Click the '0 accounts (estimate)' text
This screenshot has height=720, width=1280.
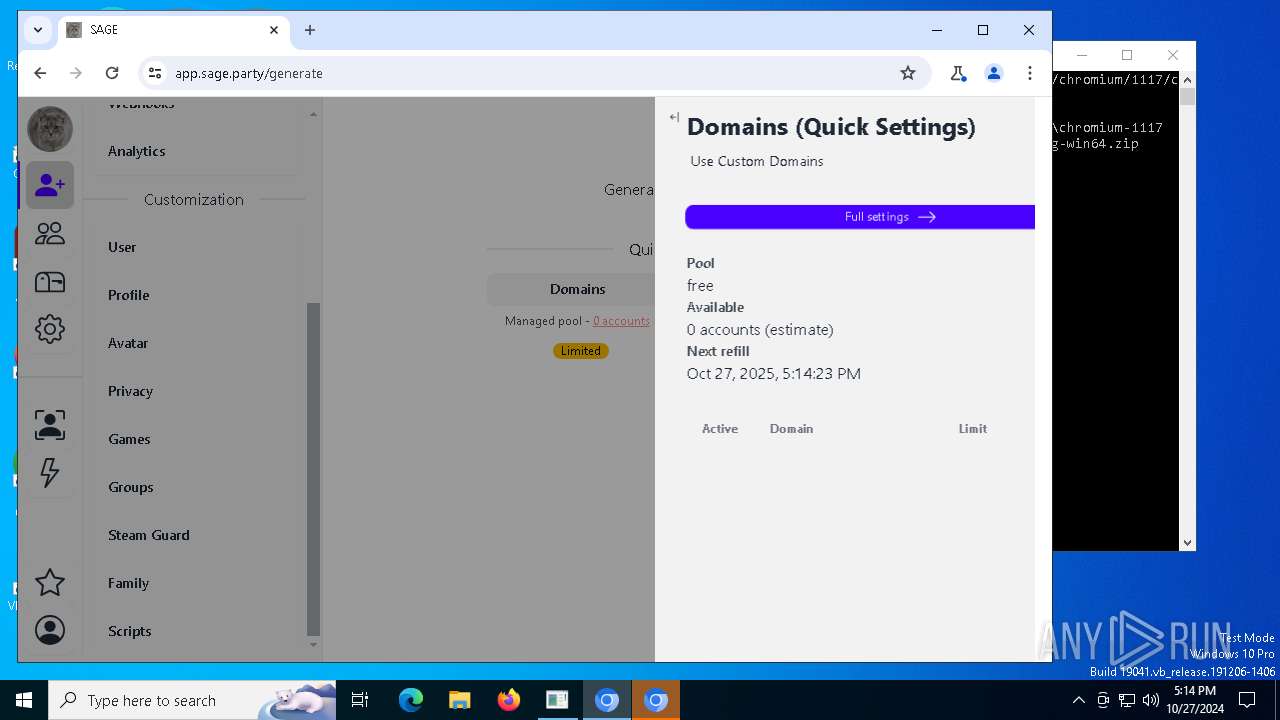coord(760,330)
